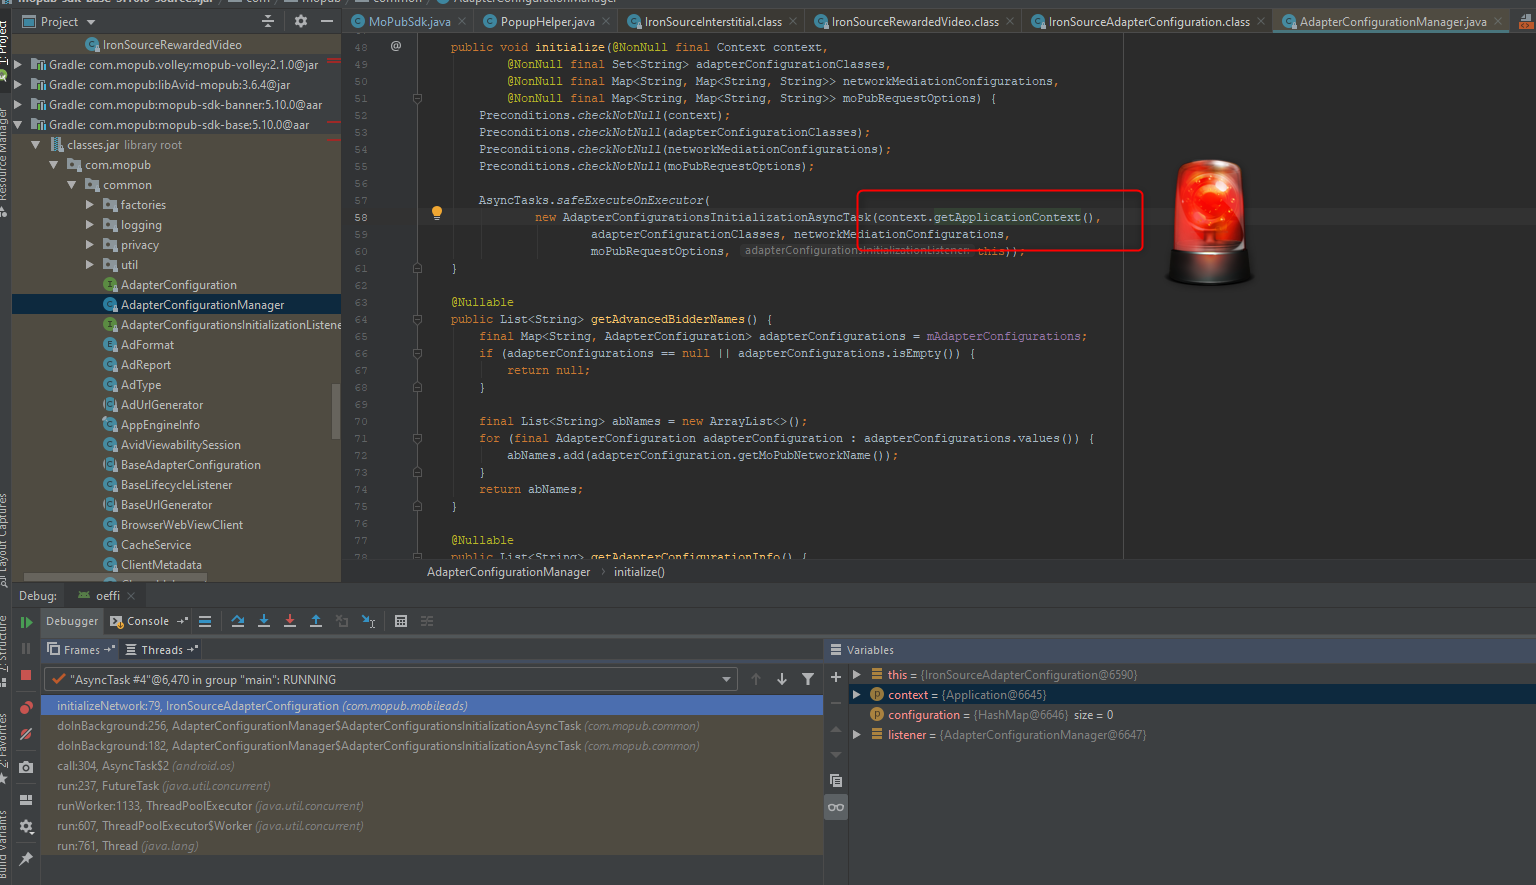Open debugger settings gear in left strip
The height and width of the screenshot is (885, 1536).
pyautogui.click(x=26, y=827)
